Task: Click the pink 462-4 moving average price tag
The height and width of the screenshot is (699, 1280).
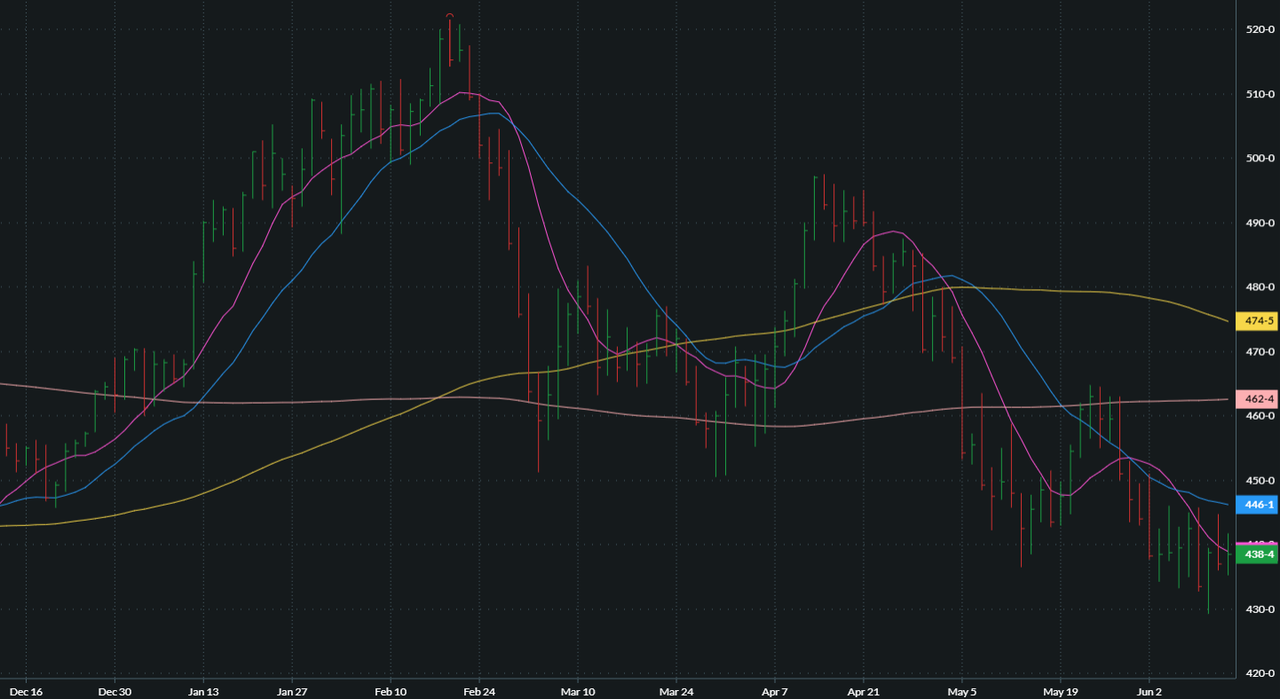Action: point(1257,399)
